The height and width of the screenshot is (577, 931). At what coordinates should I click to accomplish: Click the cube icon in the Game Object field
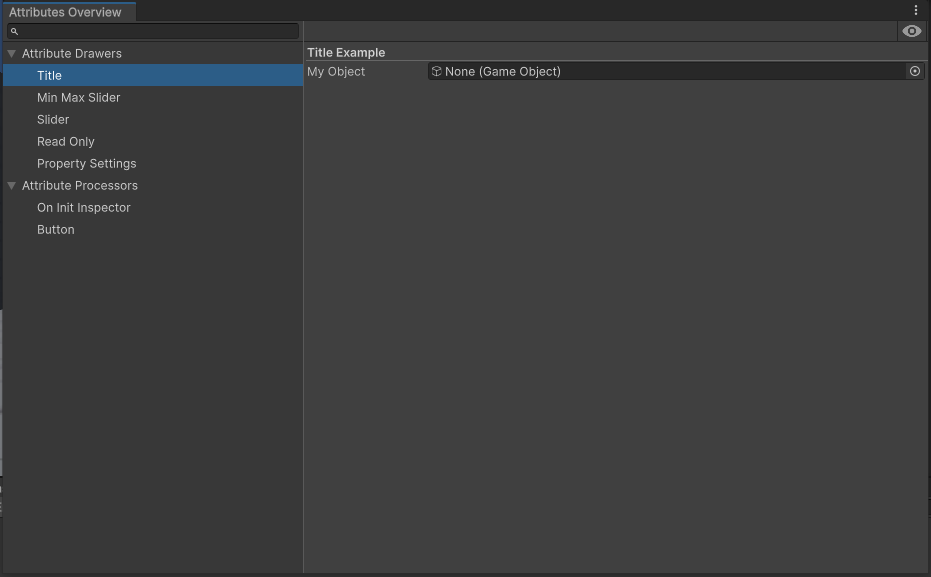[436, 71]
